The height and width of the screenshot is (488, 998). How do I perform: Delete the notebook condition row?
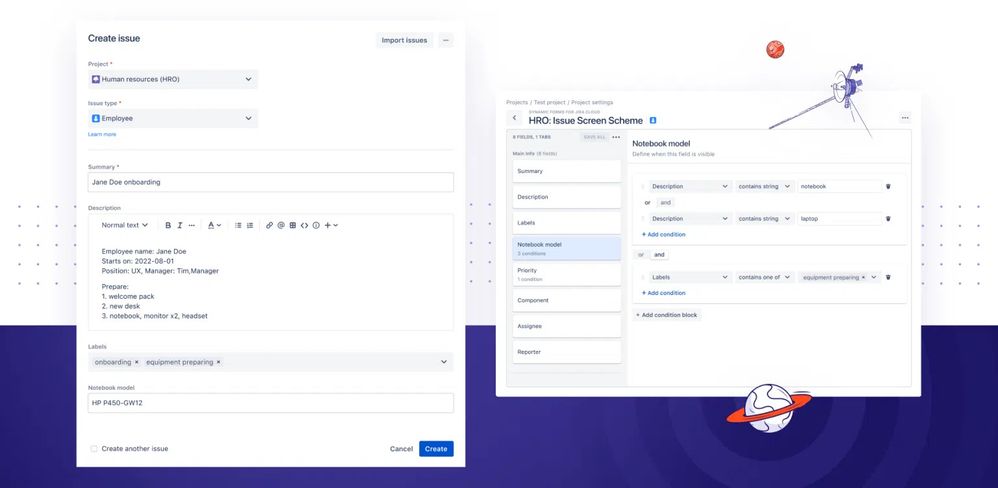tap(889, 186)
